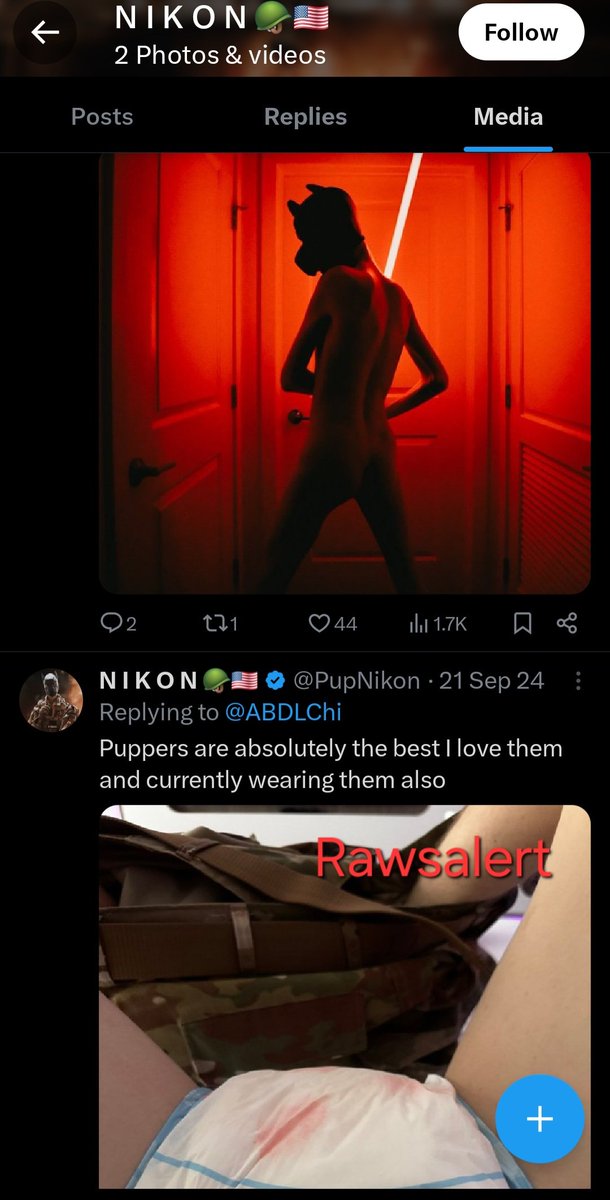Select the Media tab
610x1200 pixels.
point(508,117)
